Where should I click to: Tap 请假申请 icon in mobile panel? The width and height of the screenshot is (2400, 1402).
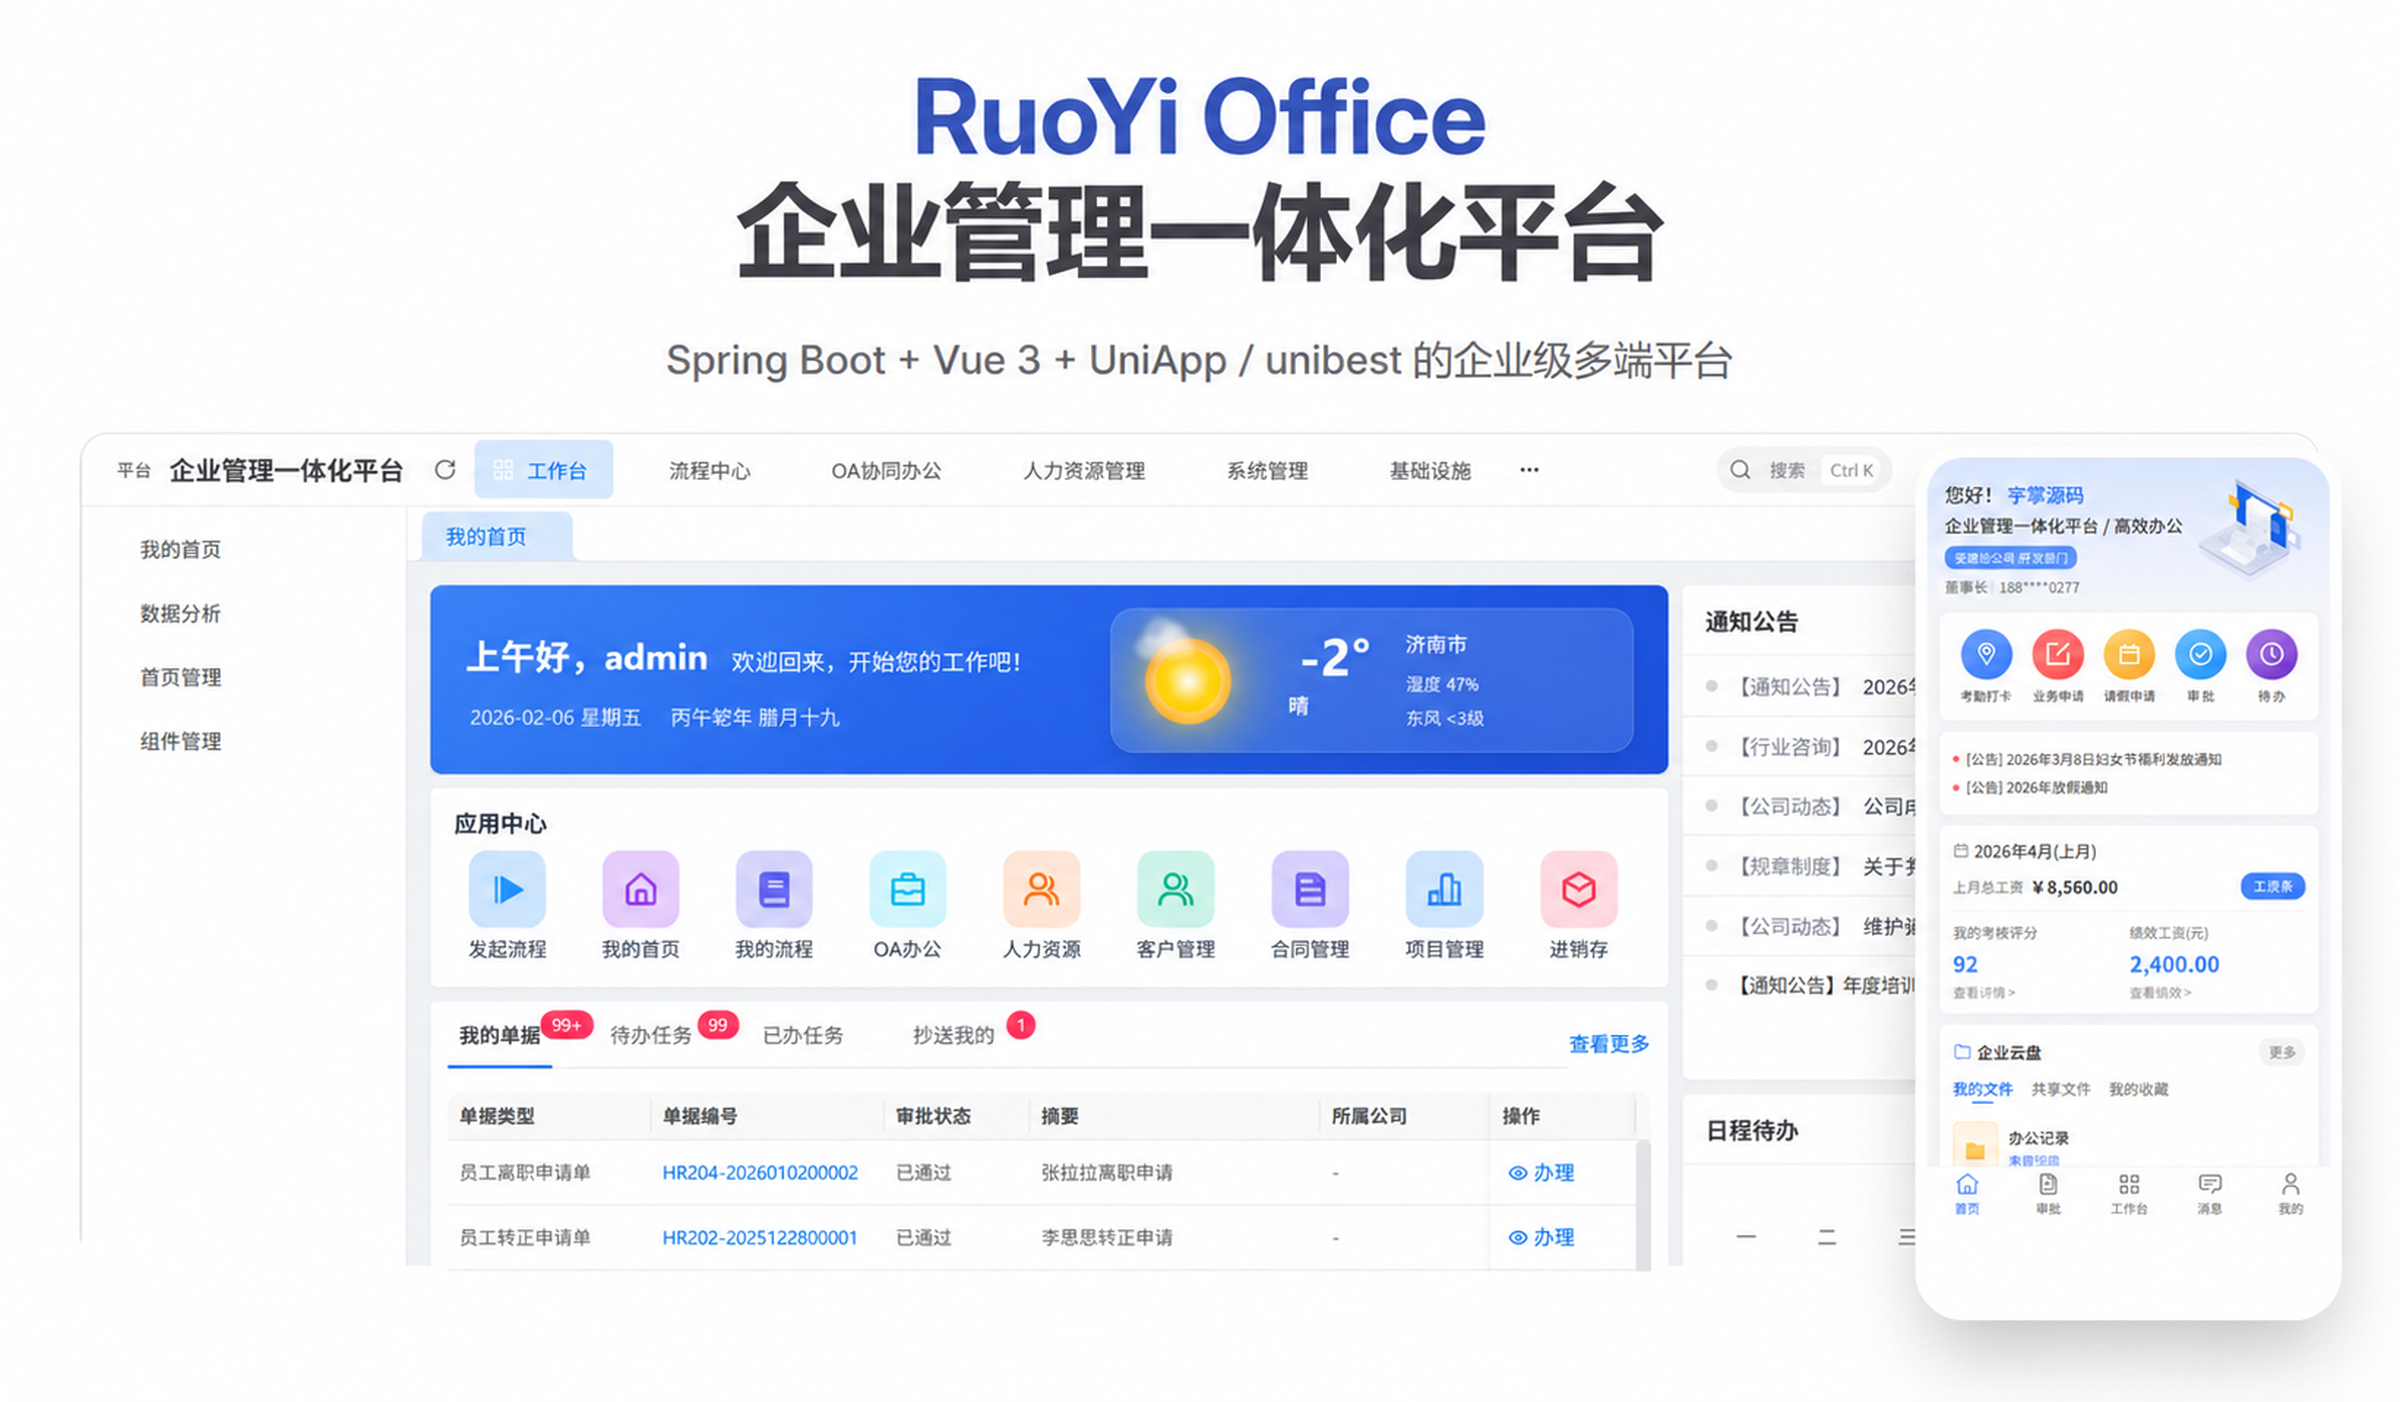click(2129, 655)
